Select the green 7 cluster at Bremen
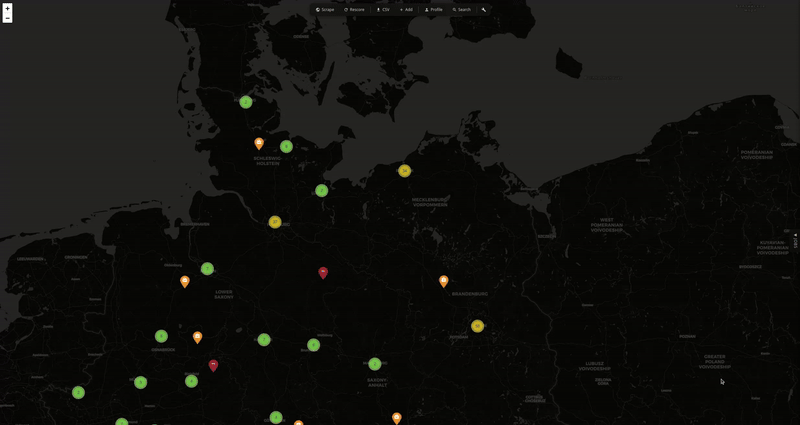The width and height of the screenshot is (800, 425). pos(207,269)
